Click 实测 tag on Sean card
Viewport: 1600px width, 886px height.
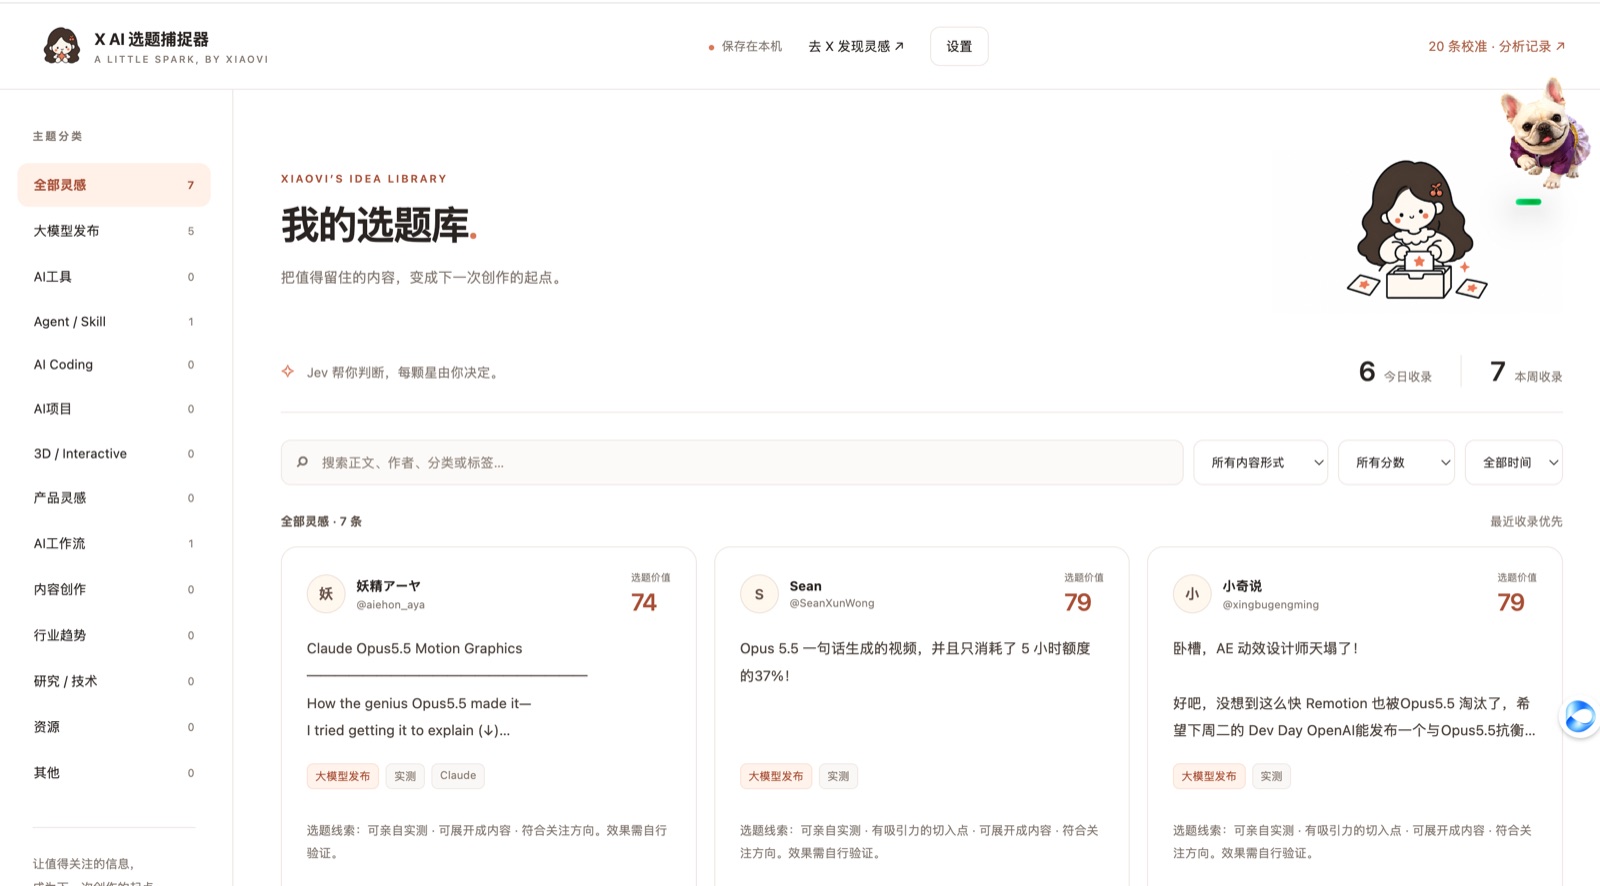click(x=838, y=776)
